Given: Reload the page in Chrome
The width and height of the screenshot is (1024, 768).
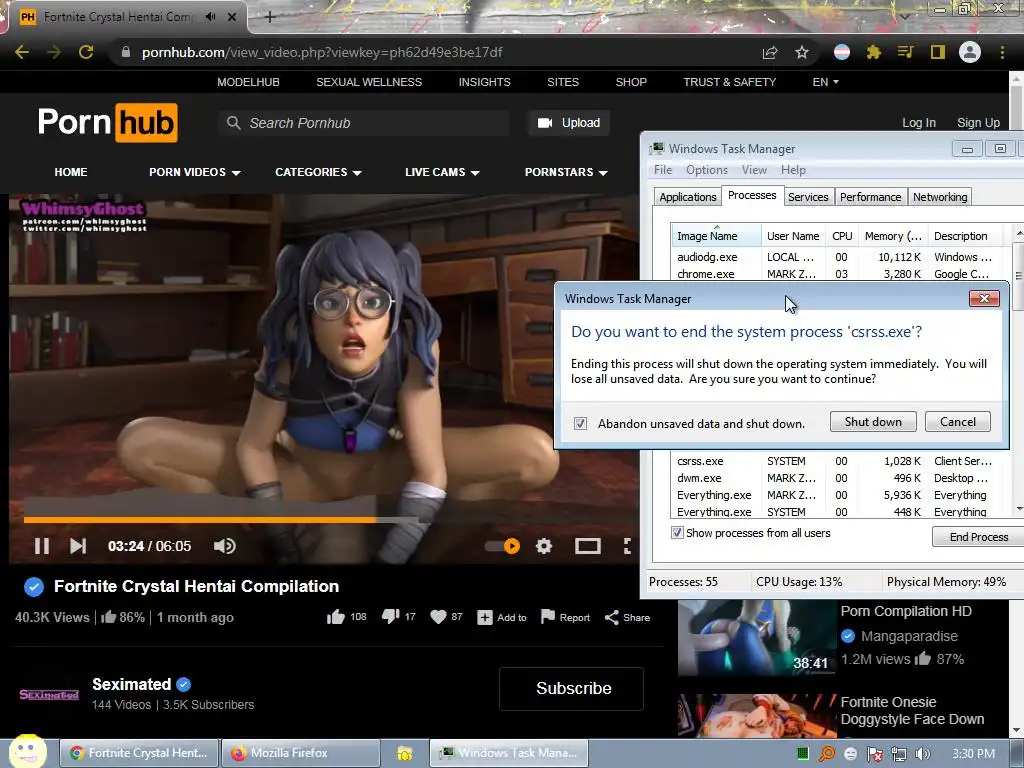Looking at the screenshot, I should 86,52.
